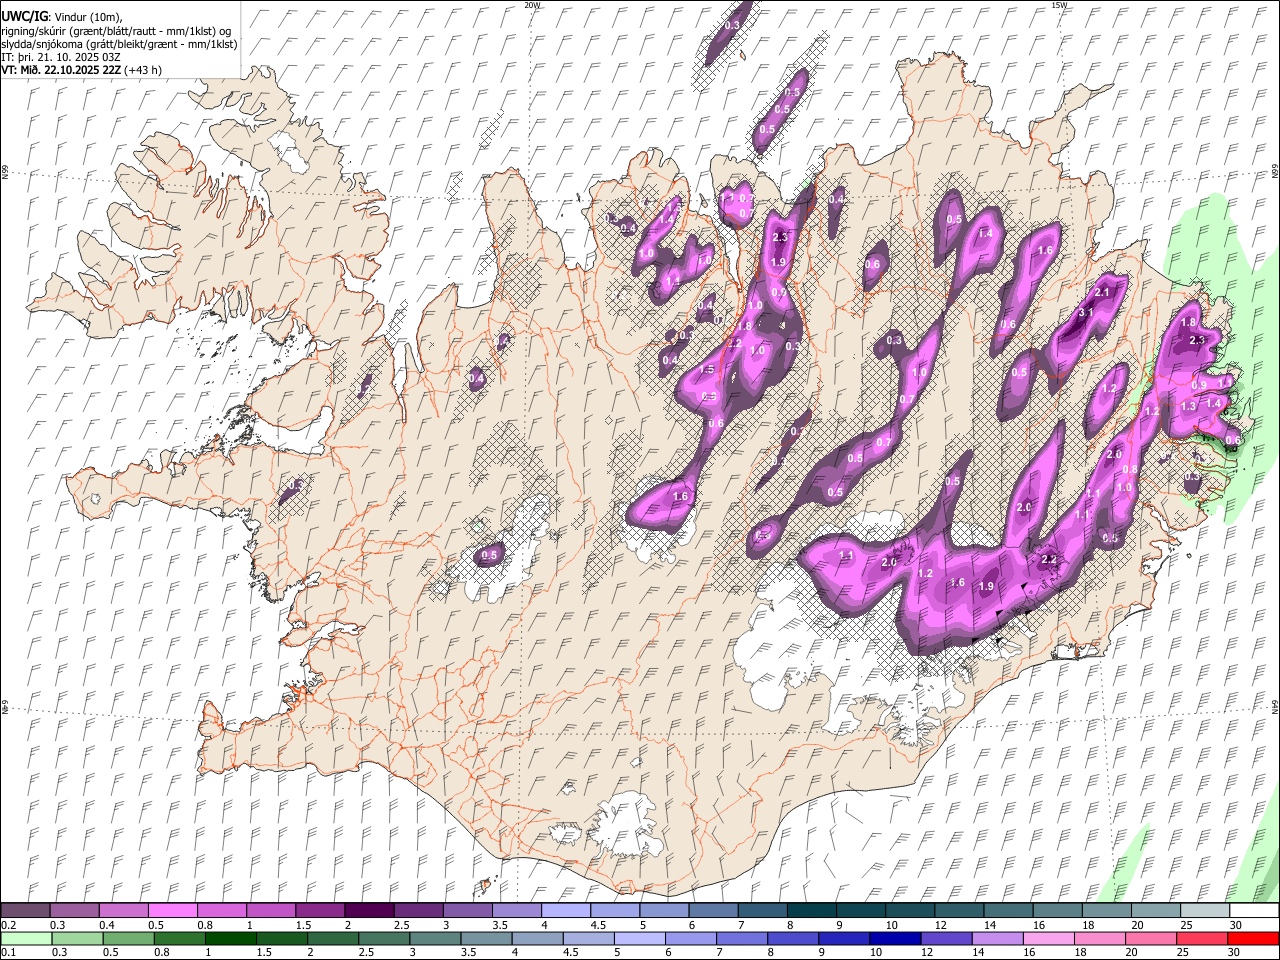Click the pale green rain swatch labeled 0.1
Viewport: 1280px width, 960px height.
(x=26, y=938)
